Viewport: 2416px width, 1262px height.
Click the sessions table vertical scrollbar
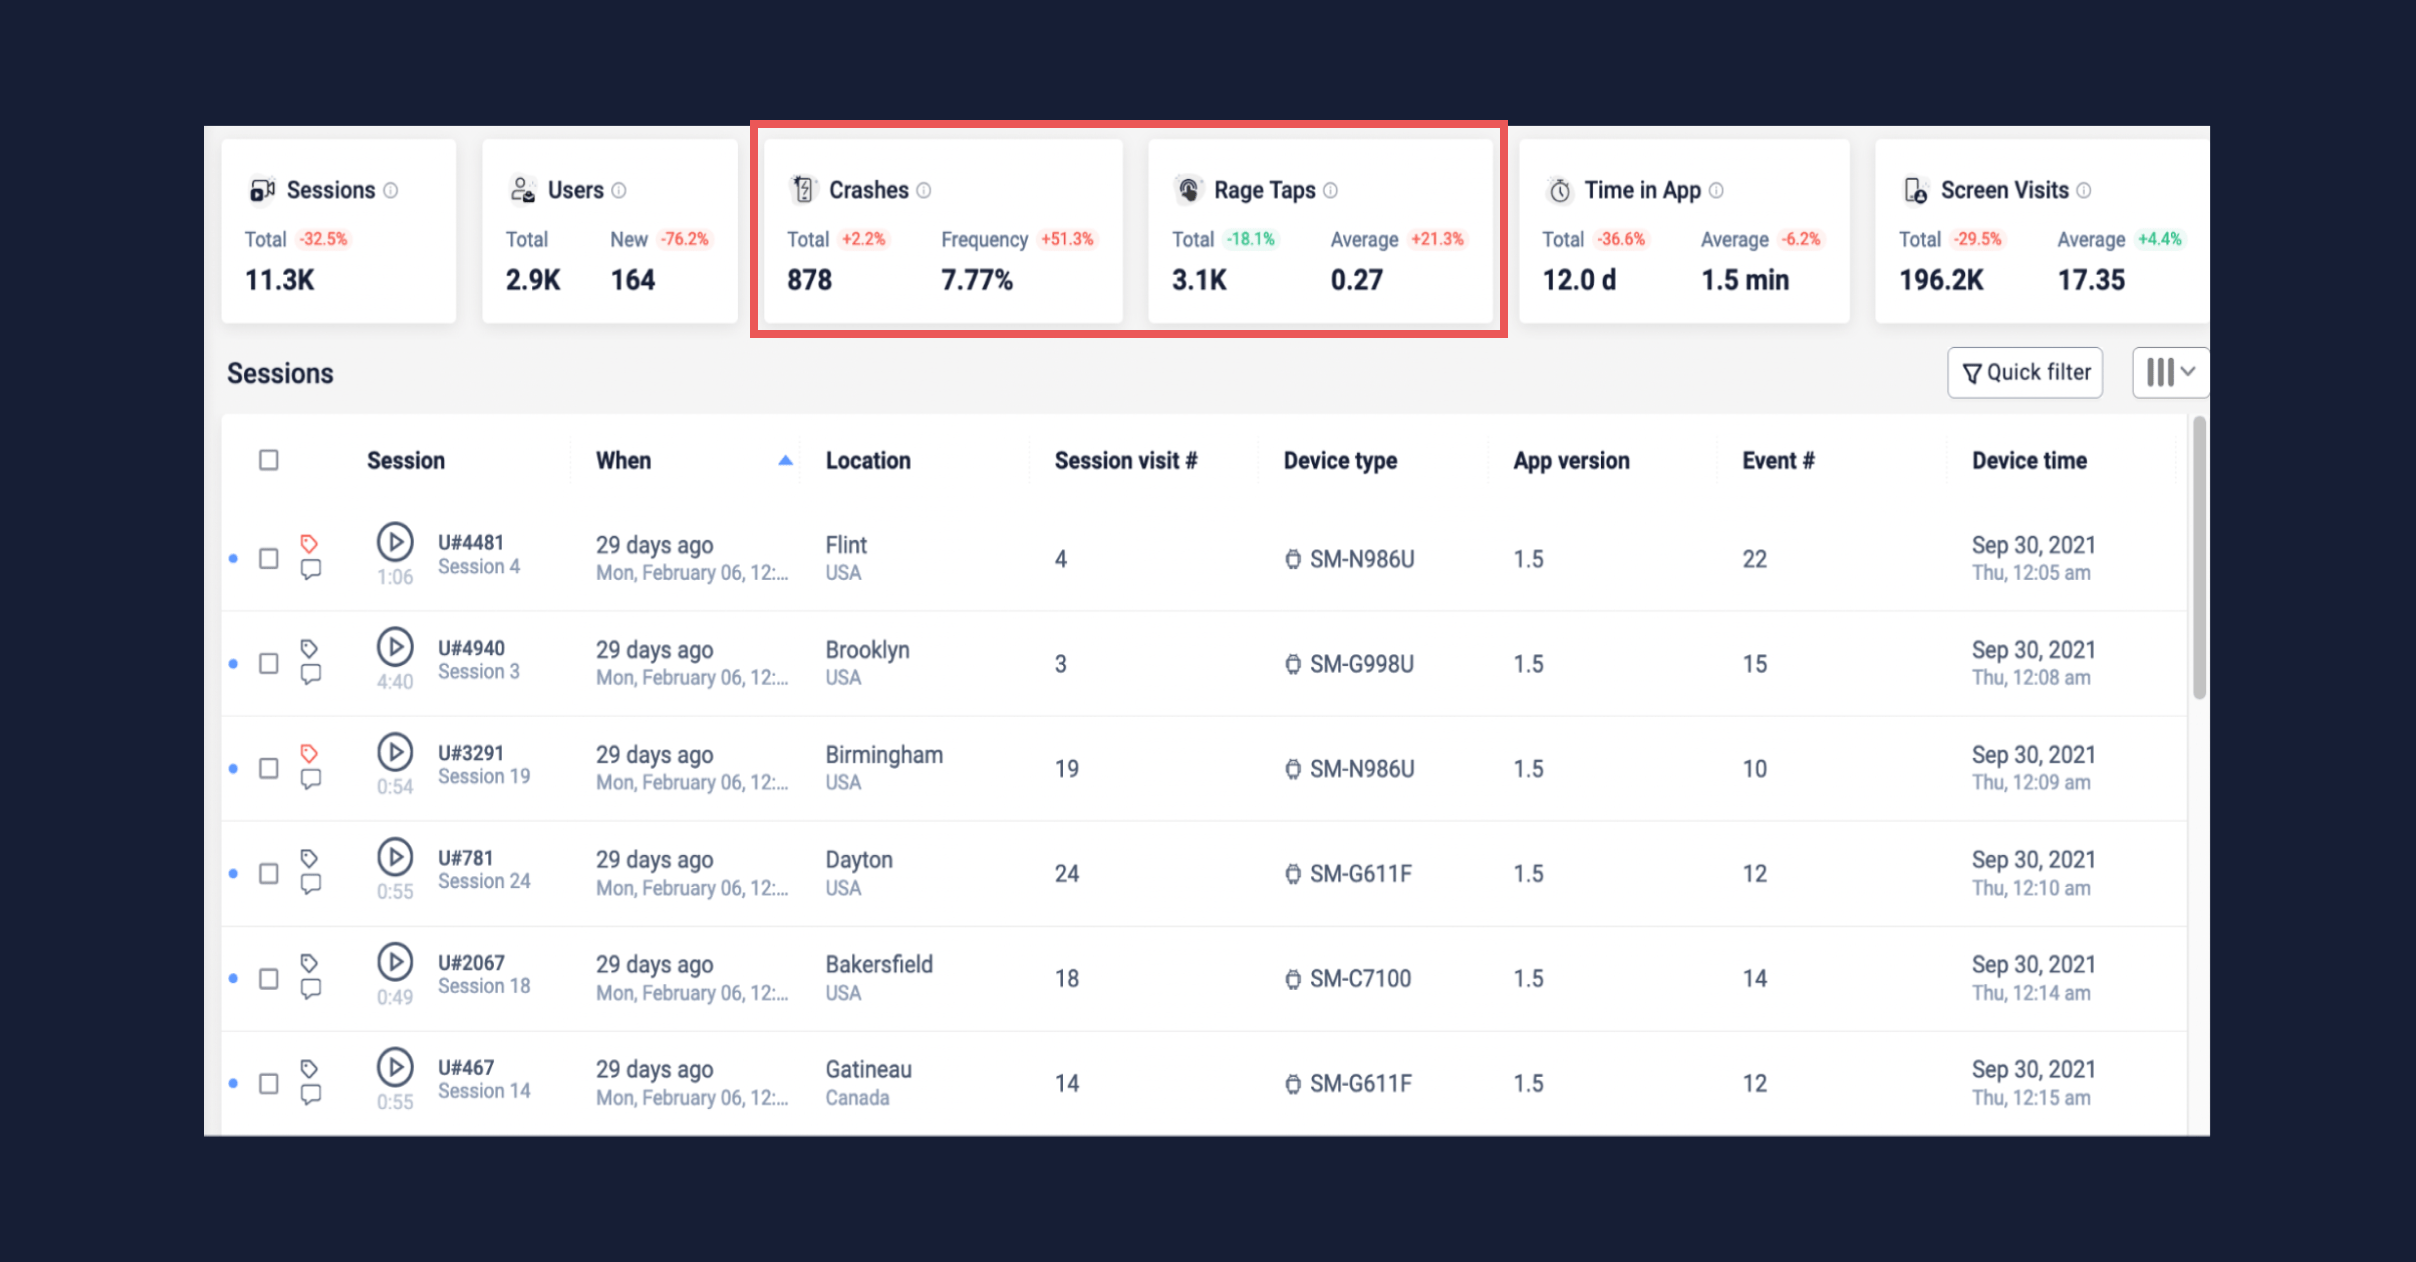pos(2198,560)
